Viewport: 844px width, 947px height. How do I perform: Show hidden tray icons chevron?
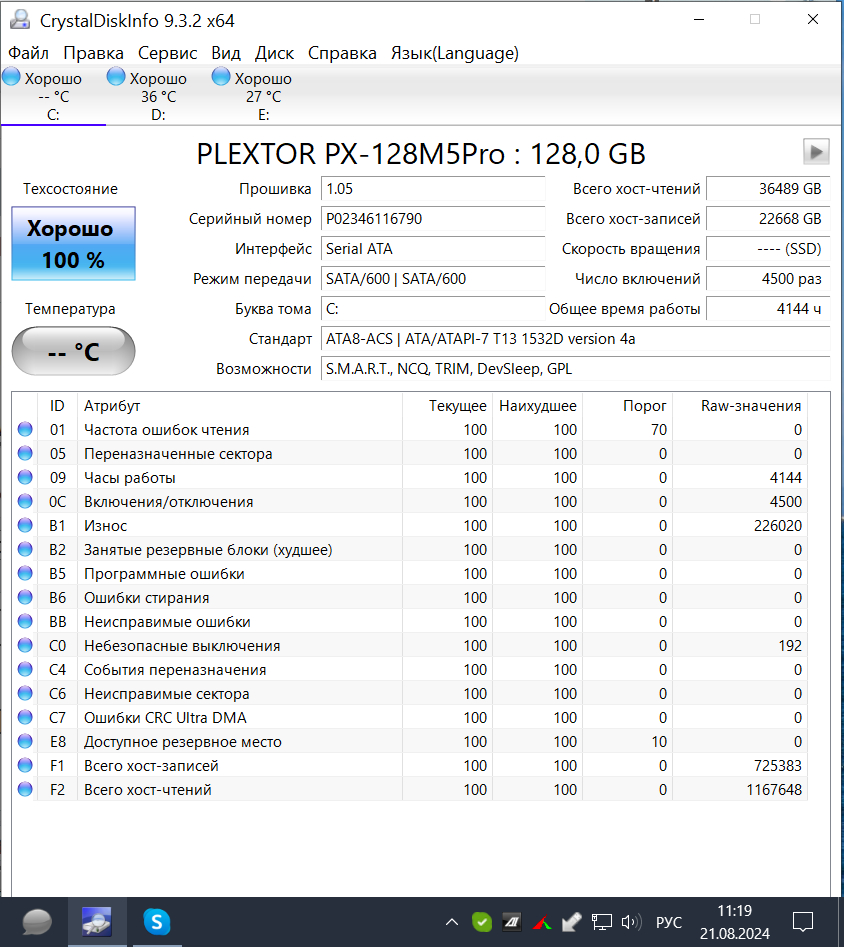[x=451, y=922]
